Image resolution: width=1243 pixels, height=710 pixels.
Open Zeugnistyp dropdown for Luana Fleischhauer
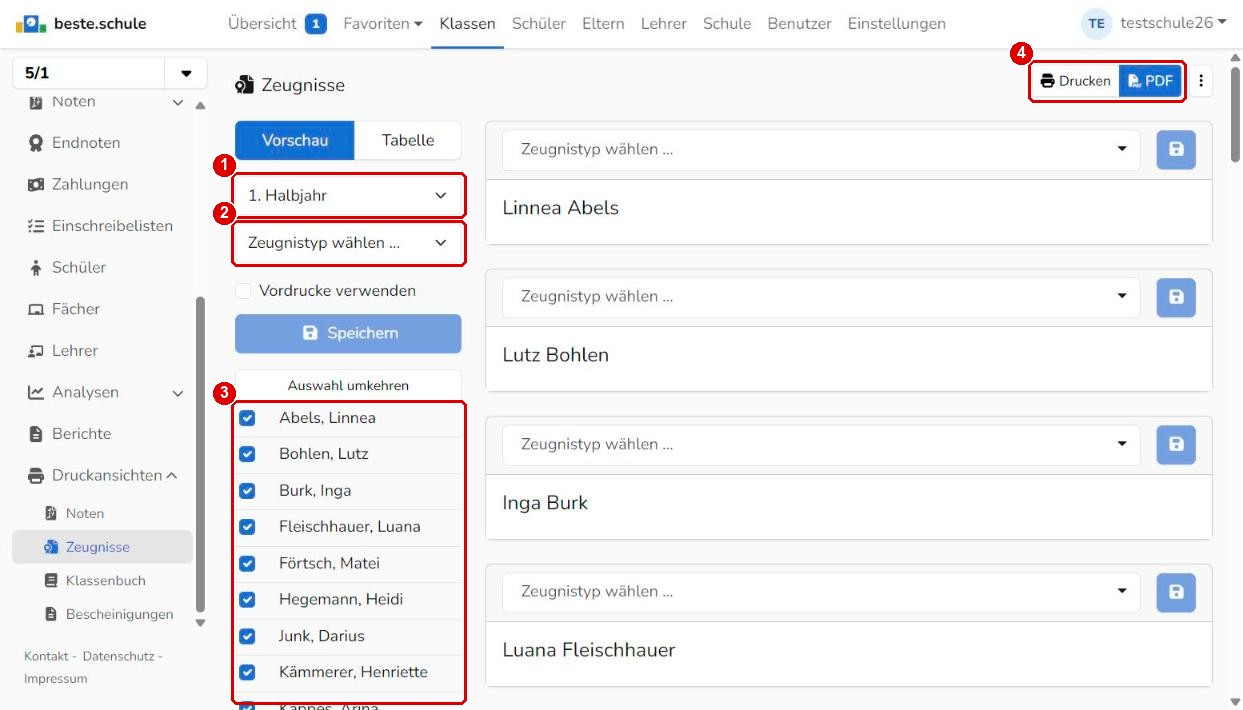(821, 591)
